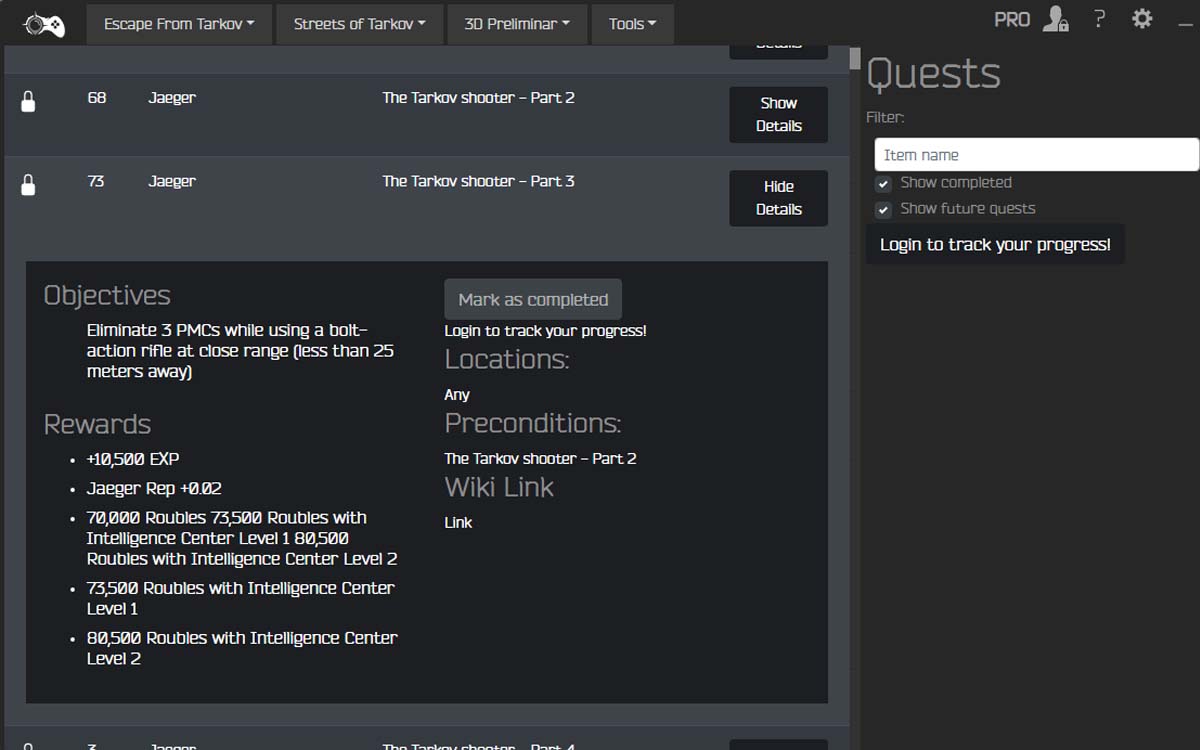Click the +10,500 EXP reward text
1200x750 pixels.
point(133,459)
